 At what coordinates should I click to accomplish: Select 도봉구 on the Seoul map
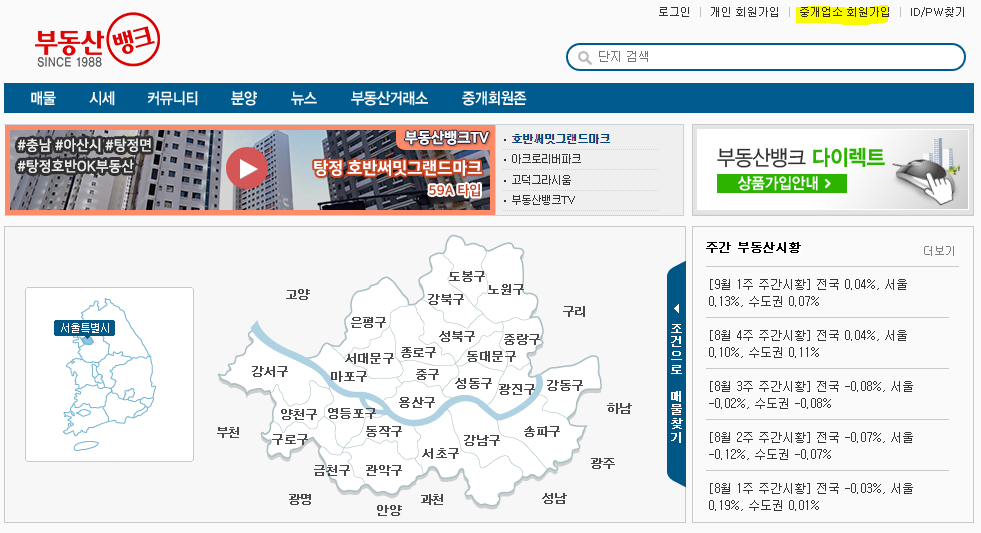pyautogui.click(x=467, y=276)
